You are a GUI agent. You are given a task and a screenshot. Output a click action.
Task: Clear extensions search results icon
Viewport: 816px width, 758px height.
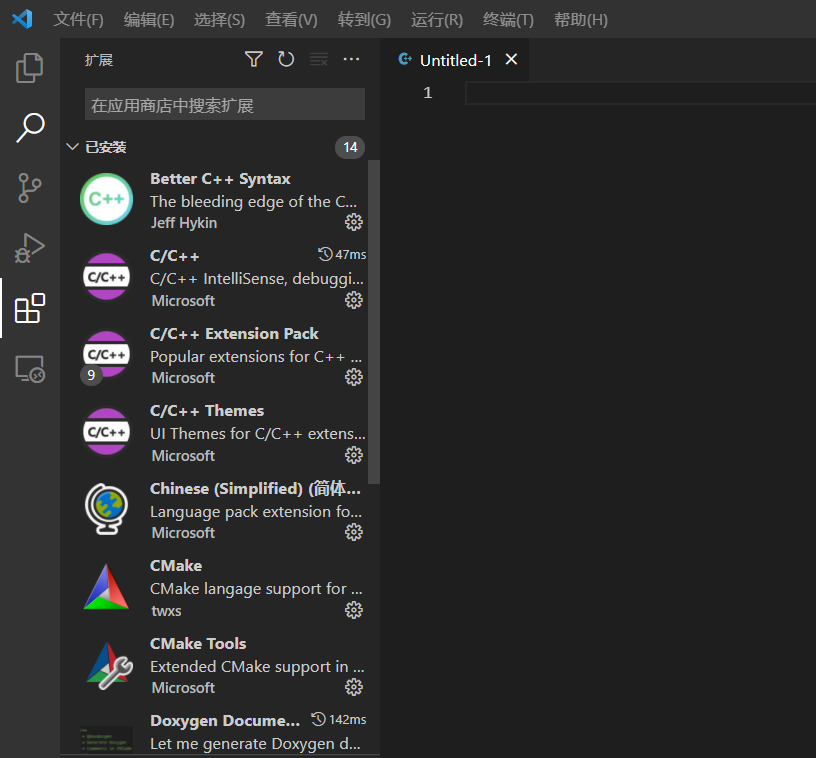pyautogui.click(x=318, y=59)
